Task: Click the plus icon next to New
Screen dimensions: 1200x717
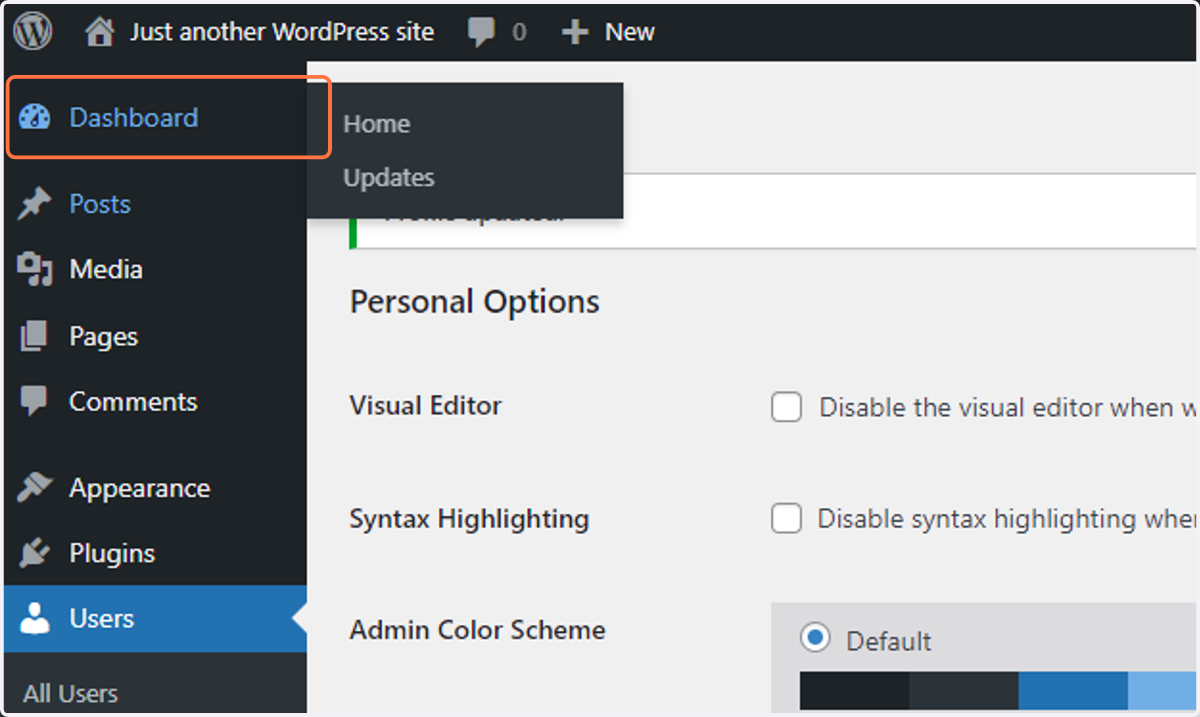Action: point(574,33)
